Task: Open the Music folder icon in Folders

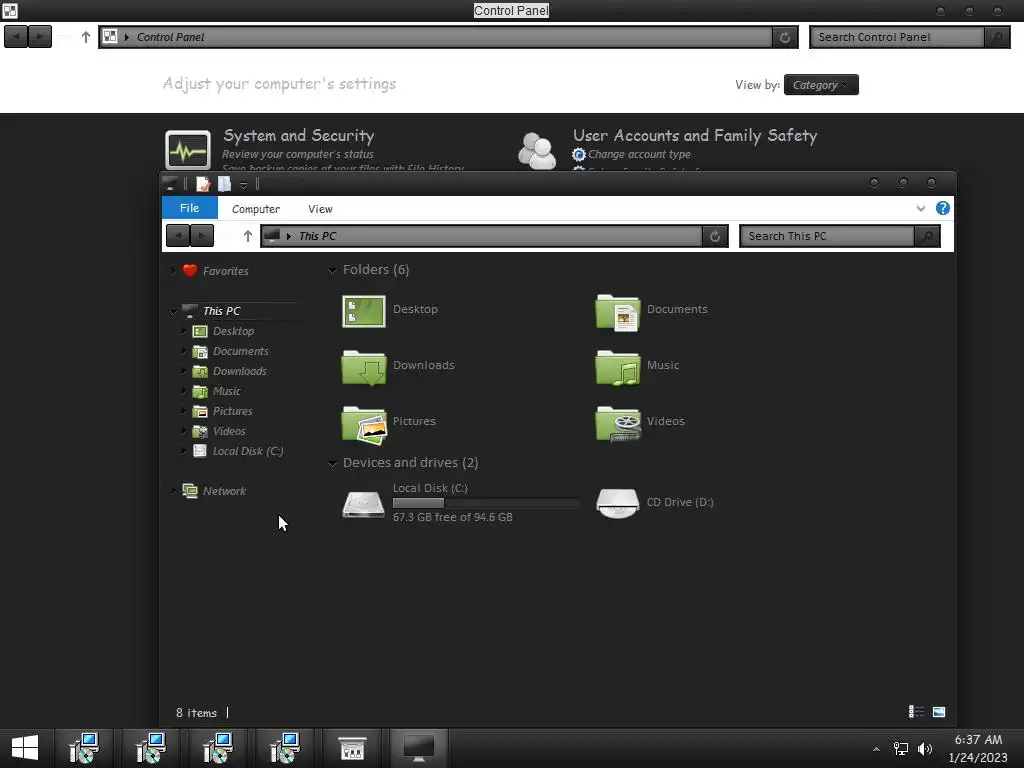Action: click(x=618, y=368)
